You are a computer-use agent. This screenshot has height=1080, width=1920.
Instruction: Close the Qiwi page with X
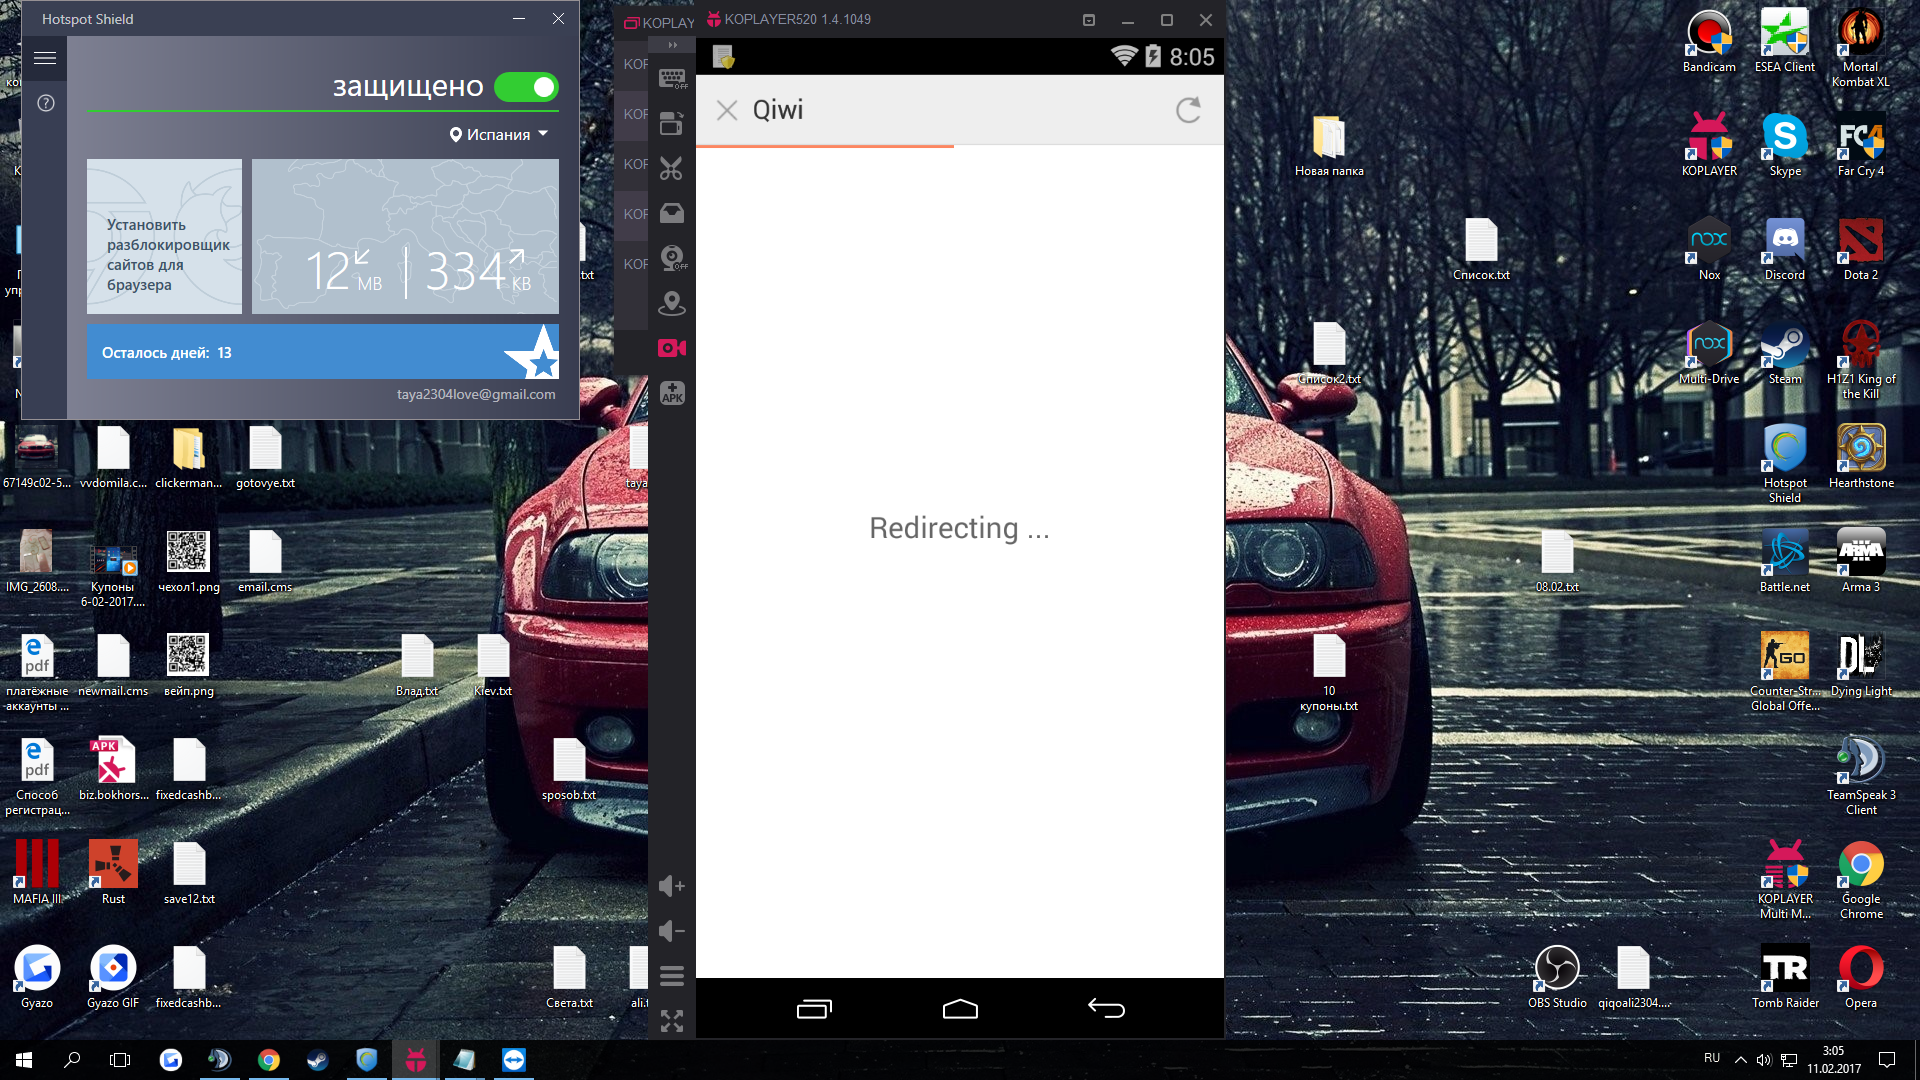click(x=727, y=110)
